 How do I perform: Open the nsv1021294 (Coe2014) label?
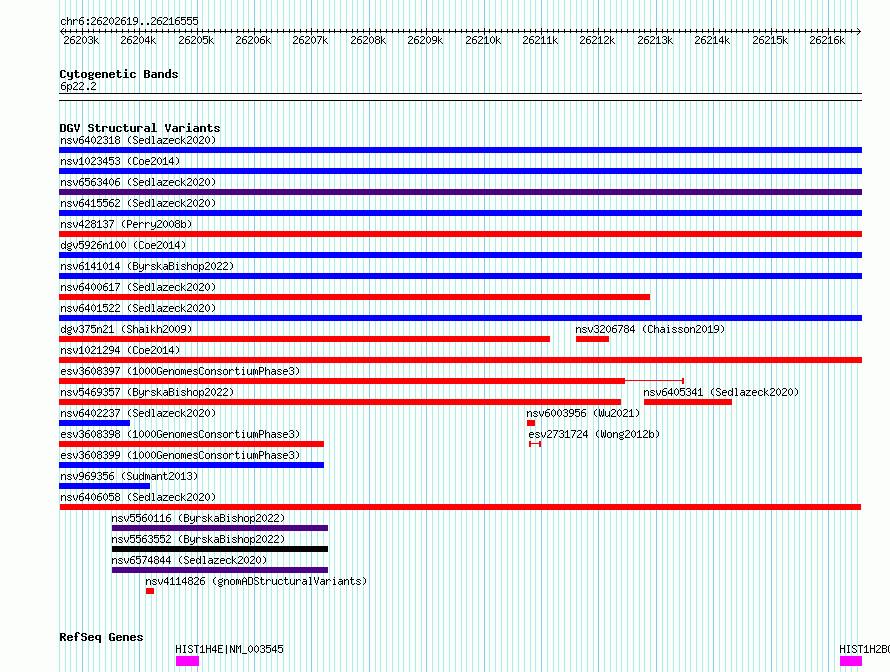(x=120, y=350)
